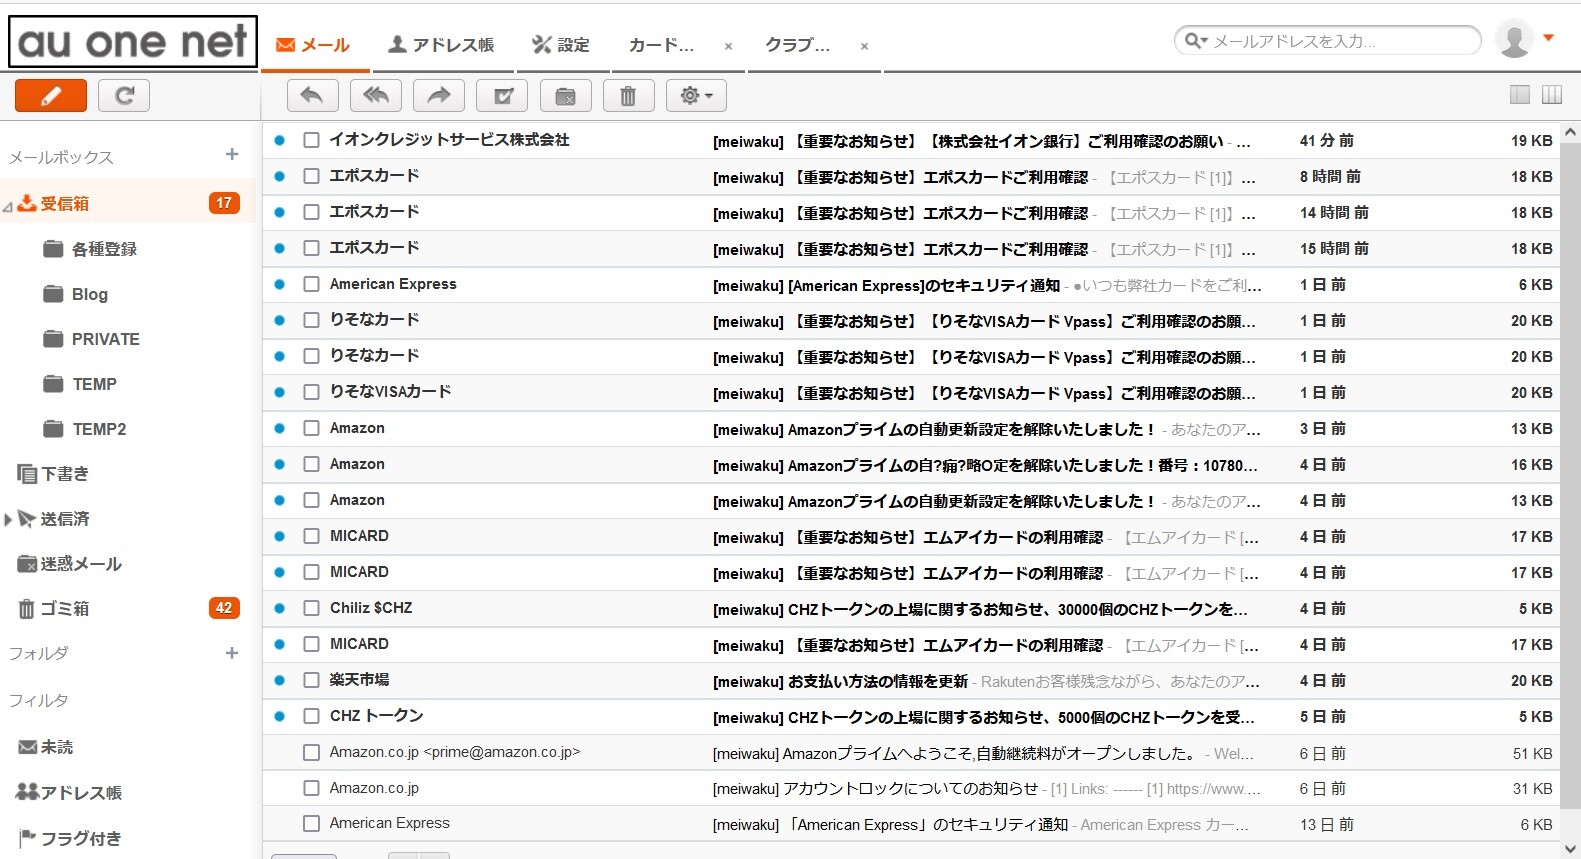The image size is (1581, 859).
Task: Open the 受信箱 inbox folder
Action: pos(65,204)
